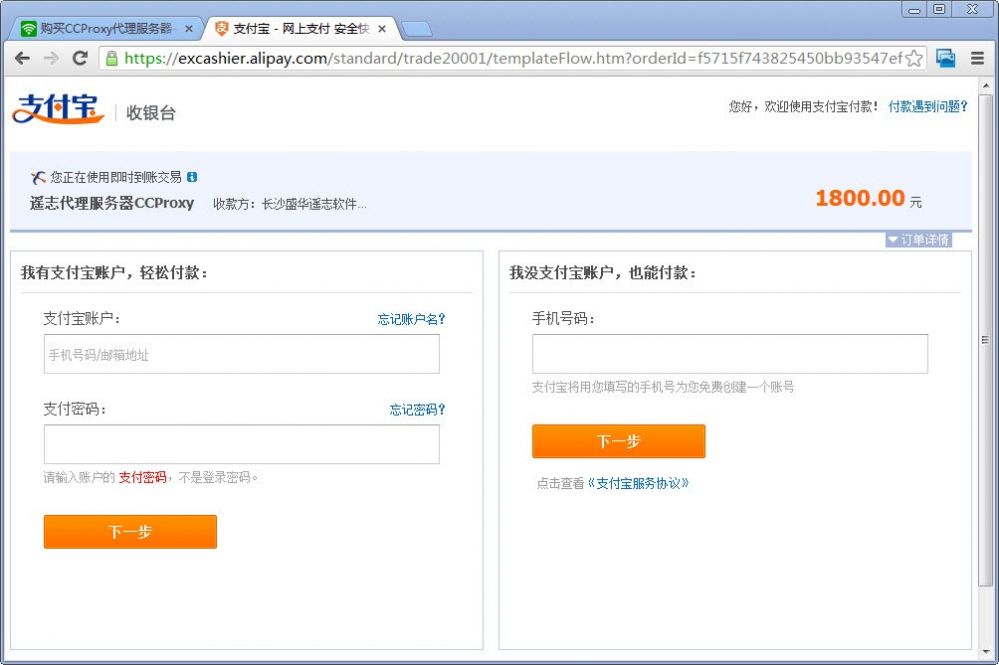This screenshot has height=665, width=999.
Task: Focus the 支付密码 password field
Action: coord(241,444)
